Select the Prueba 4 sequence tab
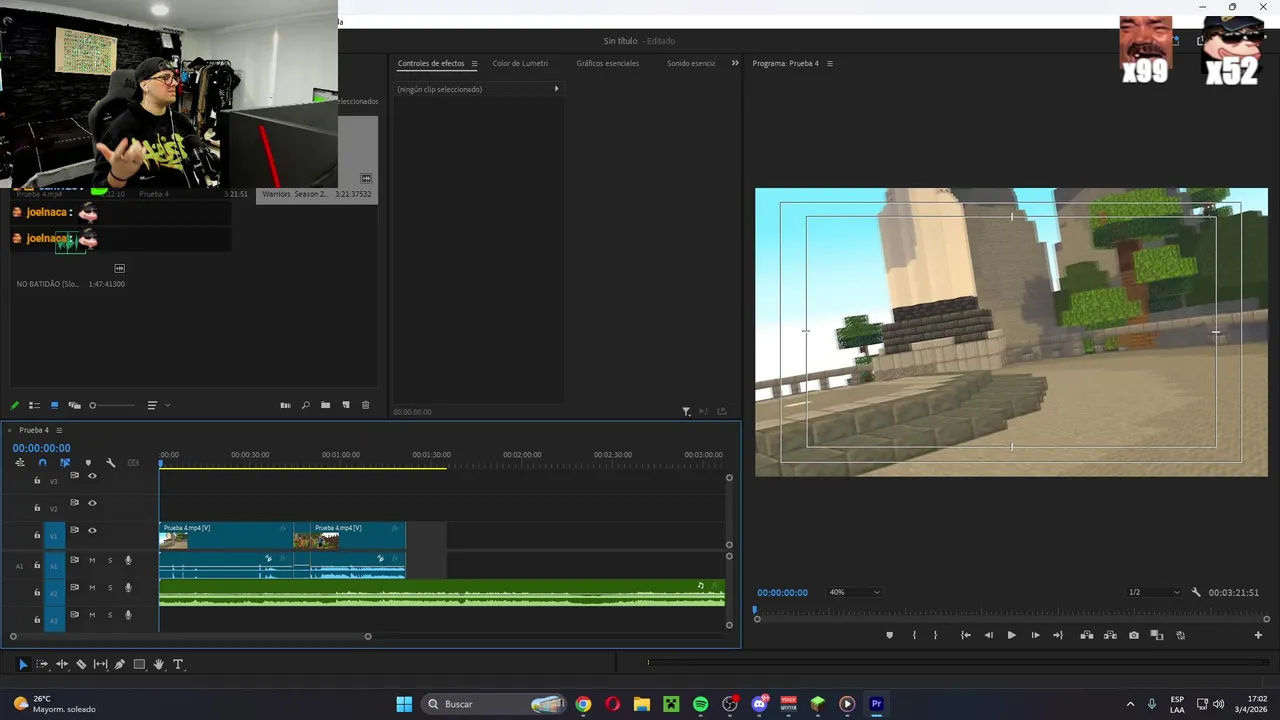Screen dimensions: 1280x720 (34, 430)
